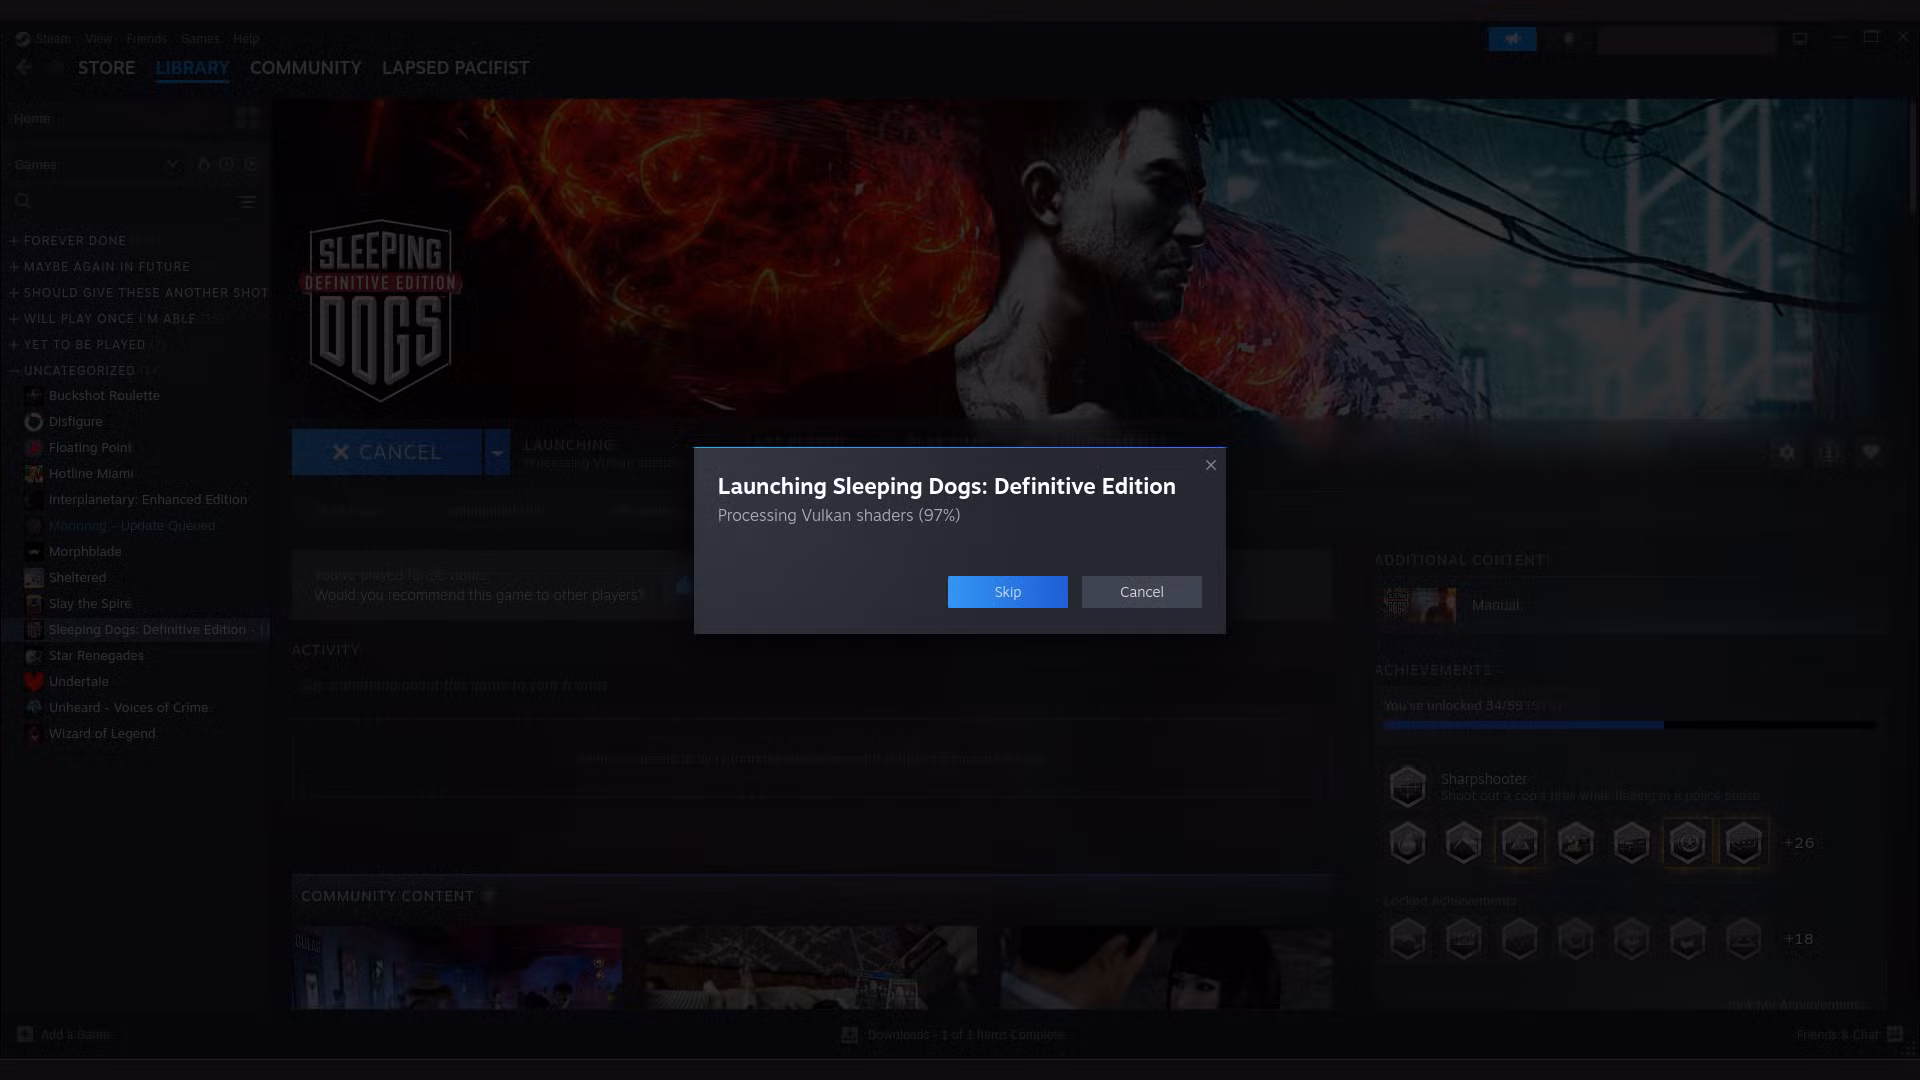This screenshot has height=1080, width=1920.
Task: Expand SHOULD GIVE THESE ANOTHER SHOT collection
Action: (x=139, y=293)
